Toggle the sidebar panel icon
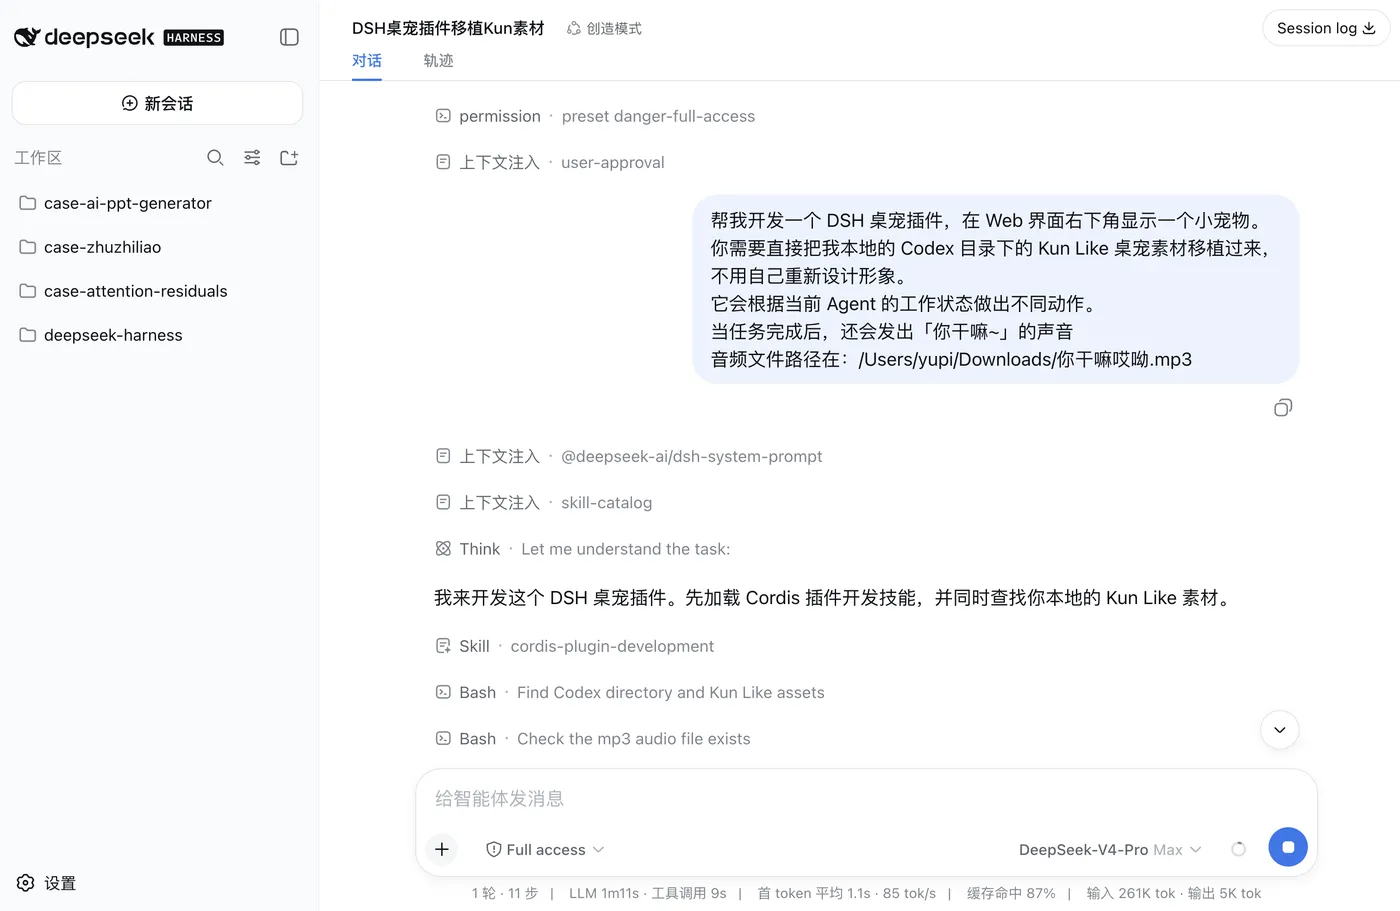The image size is (1400, 911). [289, 37]
